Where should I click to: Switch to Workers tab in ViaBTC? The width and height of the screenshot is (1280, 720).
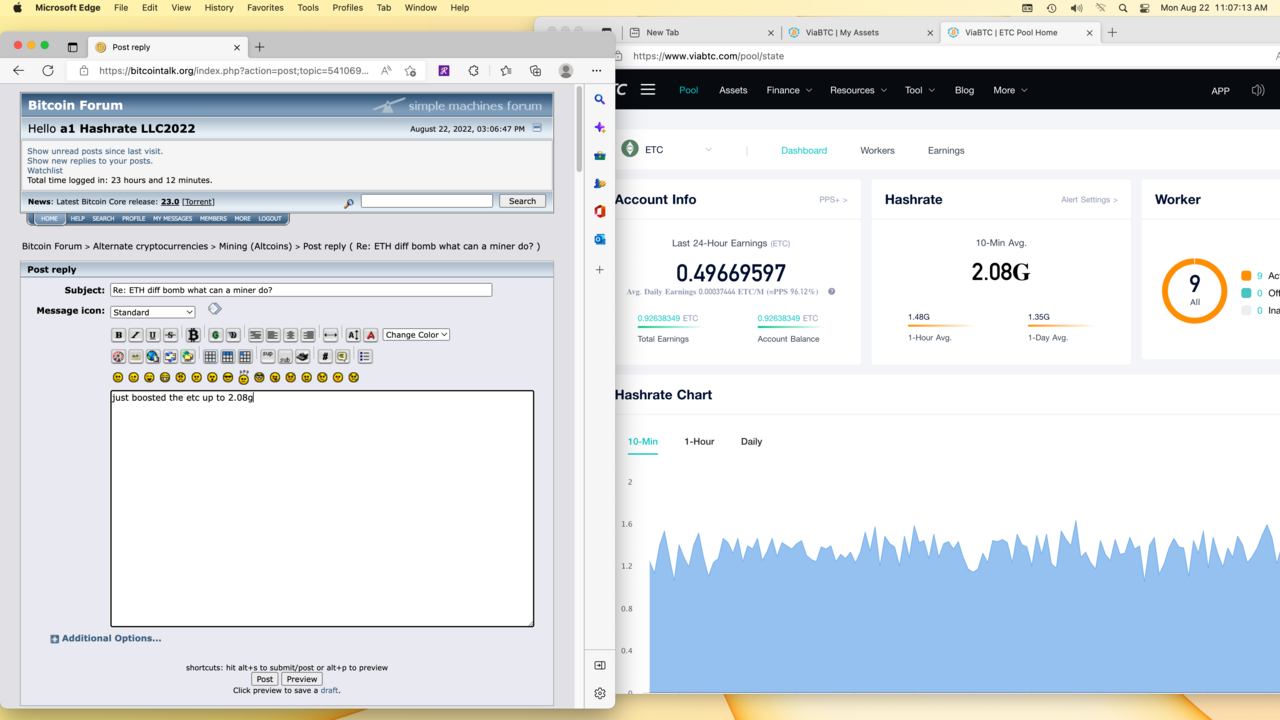(877, 150)
